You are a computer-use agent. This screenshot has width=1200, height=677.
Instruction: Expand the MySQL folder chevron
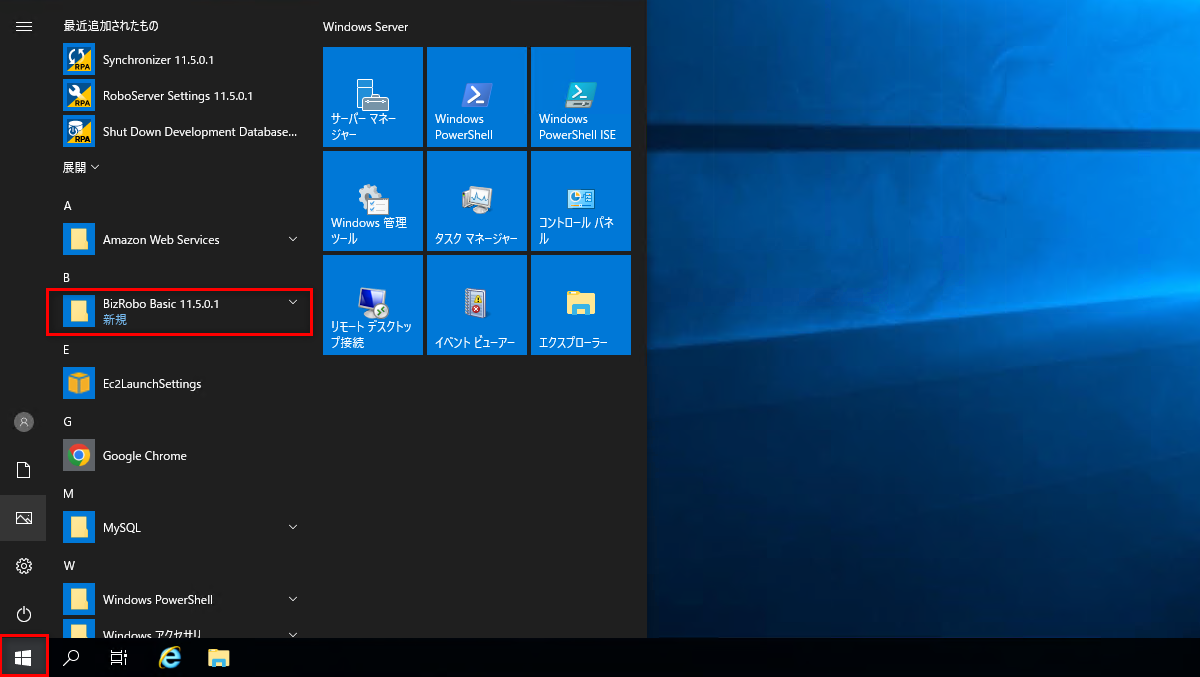[x=293, y=527]
